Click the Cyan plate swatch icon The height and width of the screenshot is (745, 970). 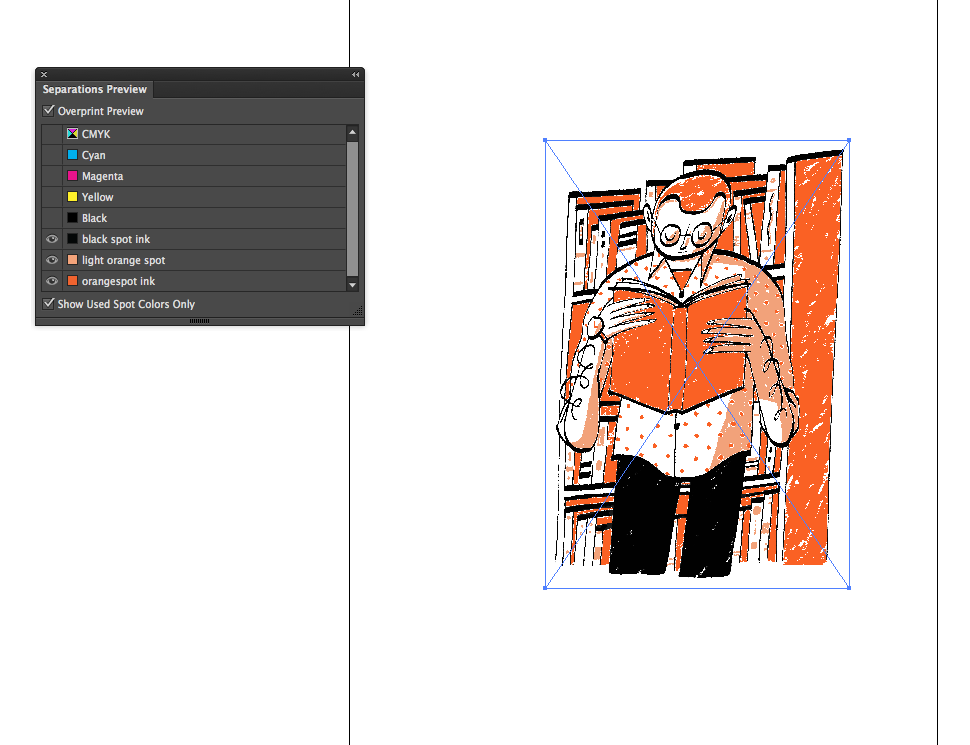click(71, 154)
